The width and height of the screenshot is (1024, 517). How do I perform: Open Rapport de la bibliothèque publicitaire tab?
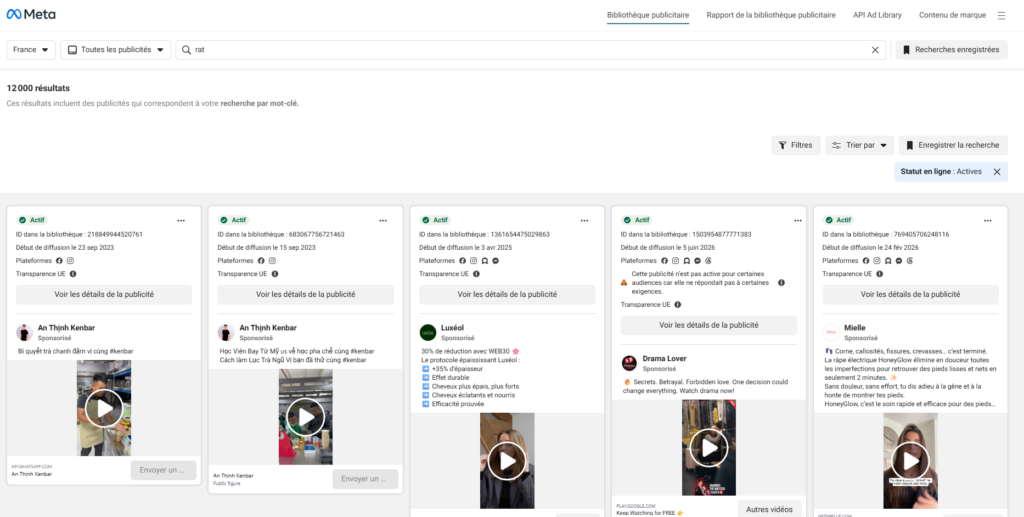point(771,15)
